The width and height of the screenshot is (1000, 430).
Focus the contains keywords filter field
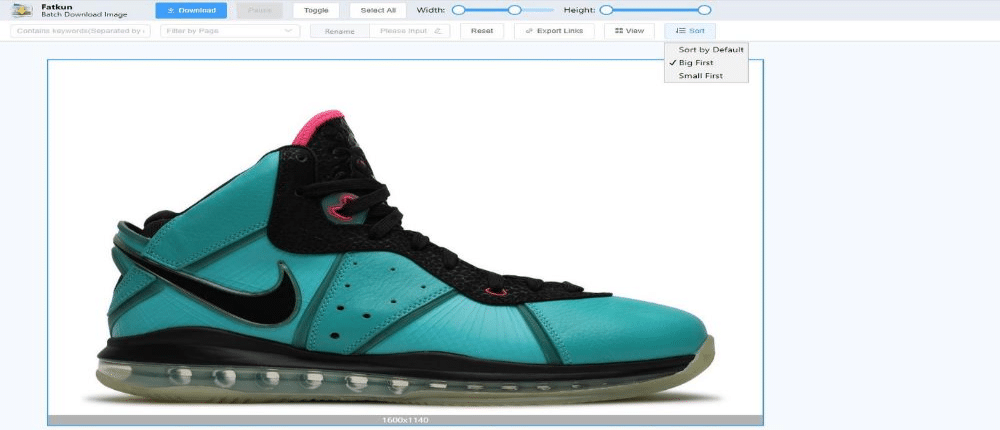(x=80, y=31)
